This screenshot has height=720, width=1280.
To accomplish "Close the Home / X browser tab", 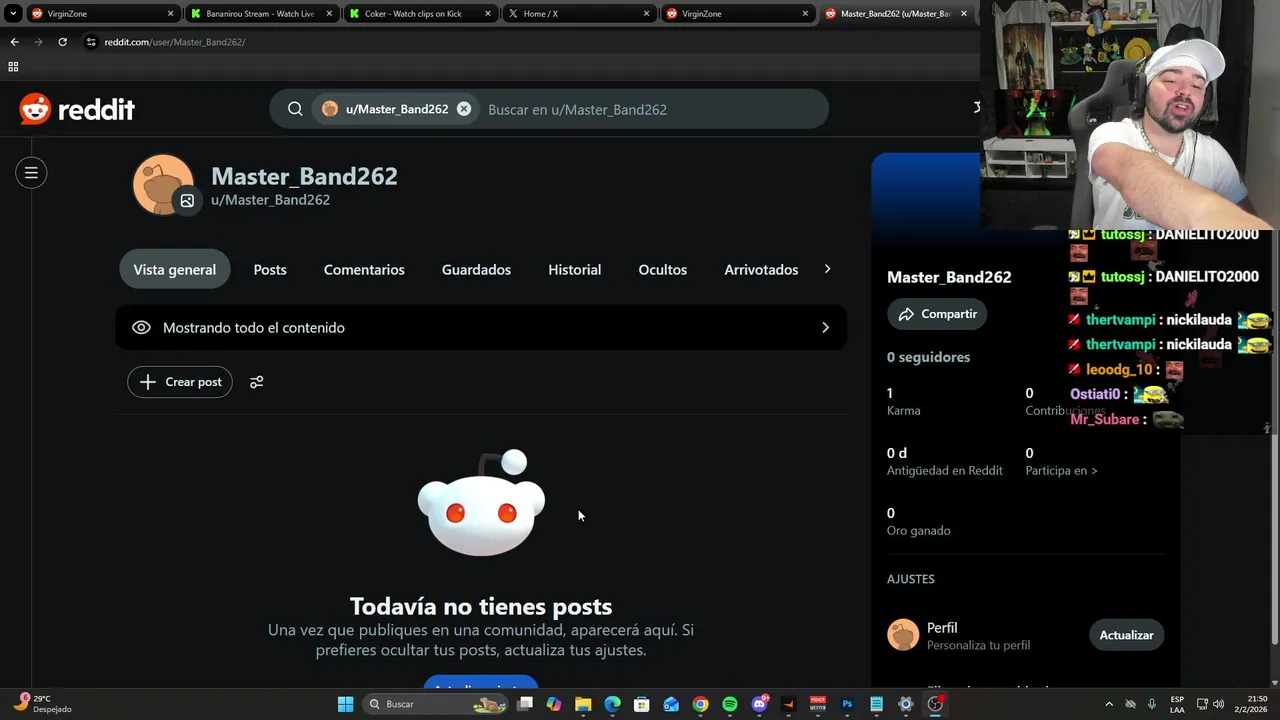I will click(647, 14).
